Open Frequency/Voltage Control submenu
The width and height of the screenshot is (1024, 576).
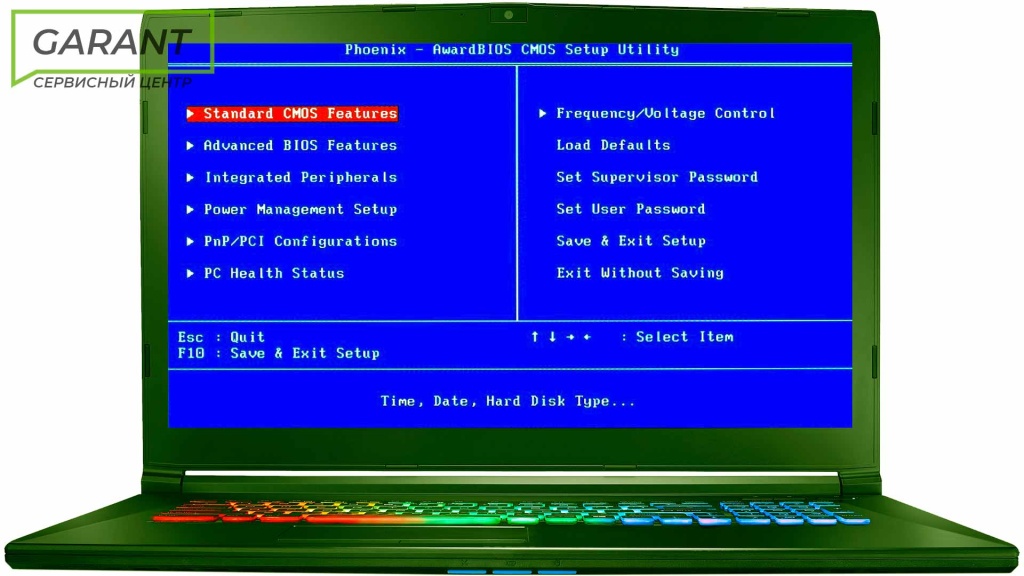coord(665,114)
